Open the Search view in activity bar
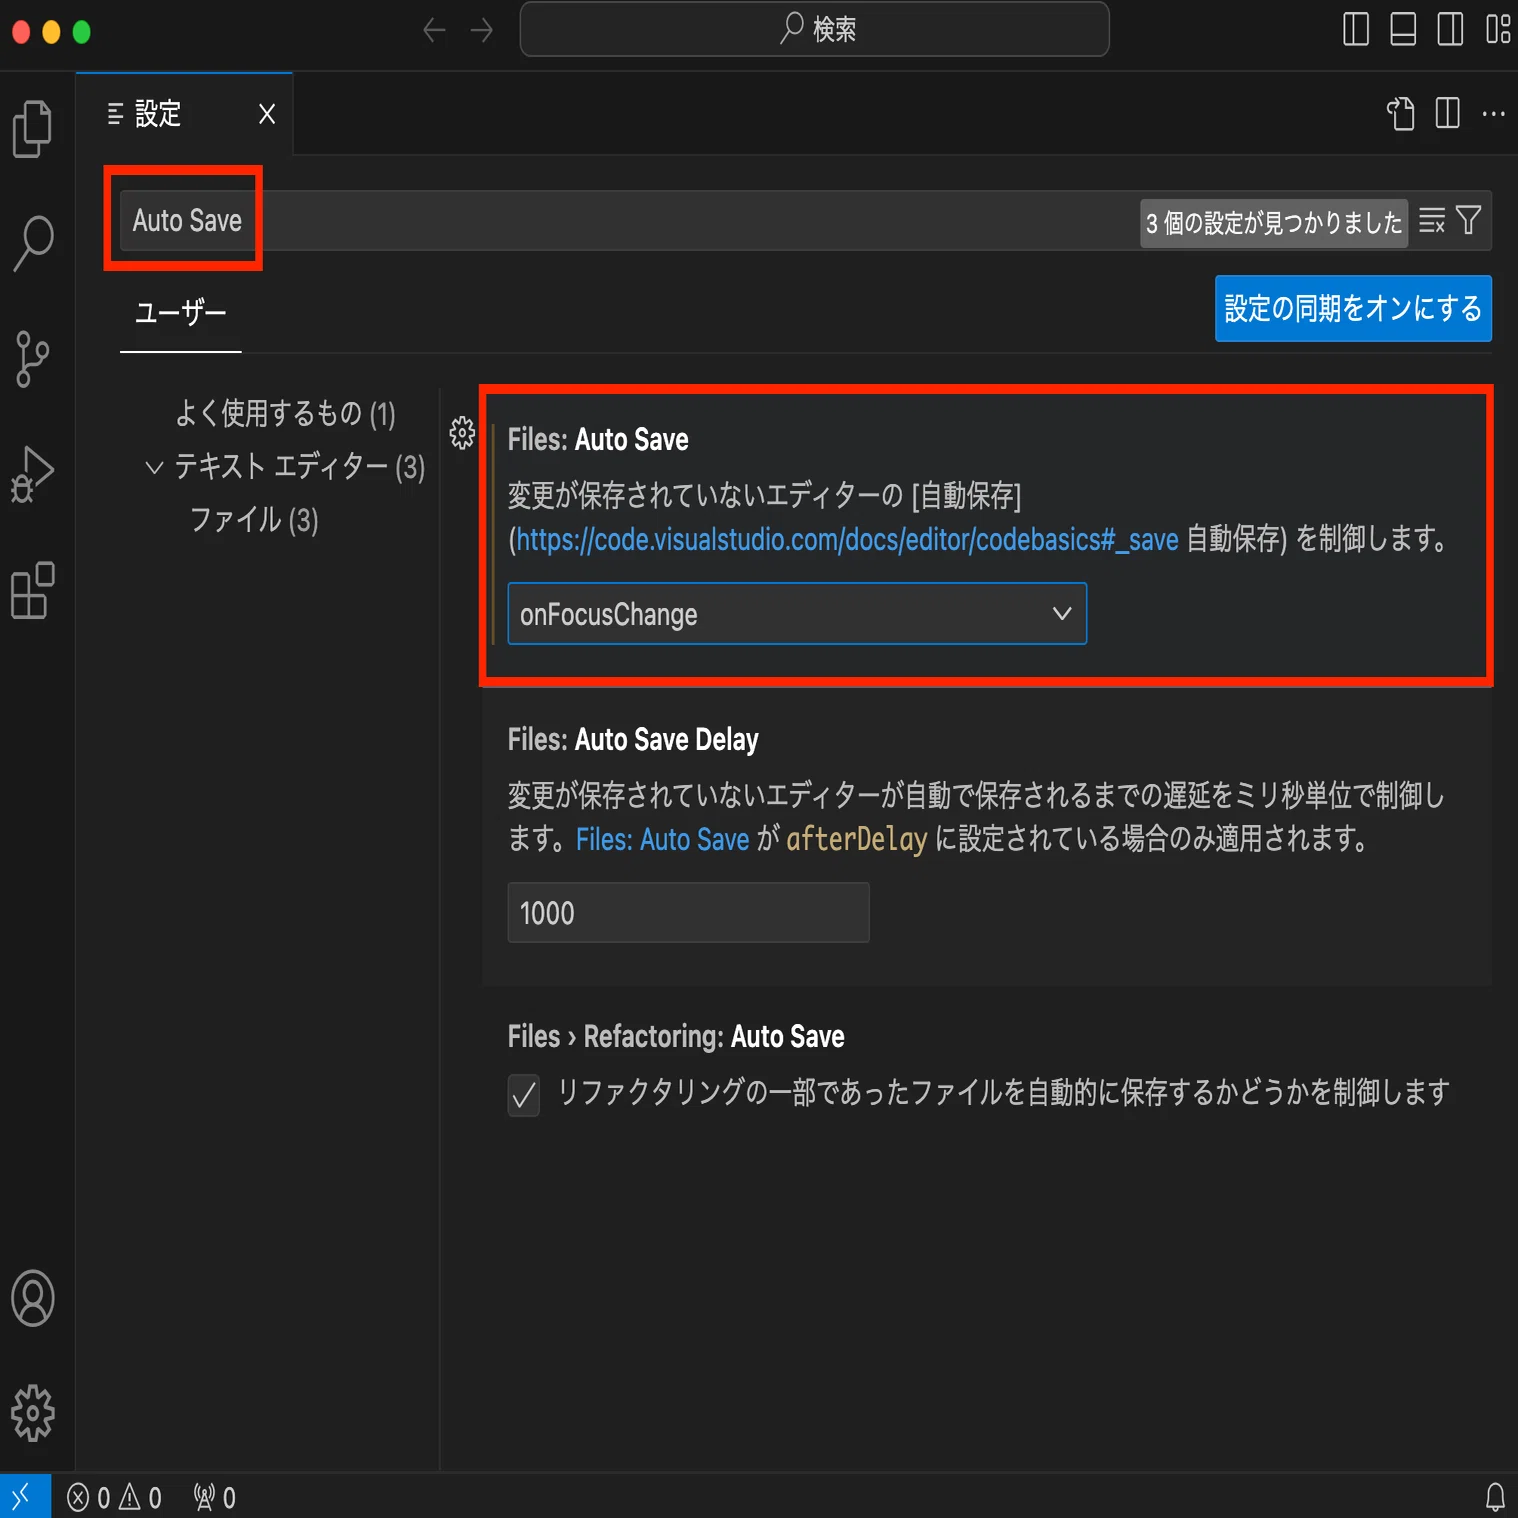This screenshot has width=1518, height=1518. tap(33, 243)
